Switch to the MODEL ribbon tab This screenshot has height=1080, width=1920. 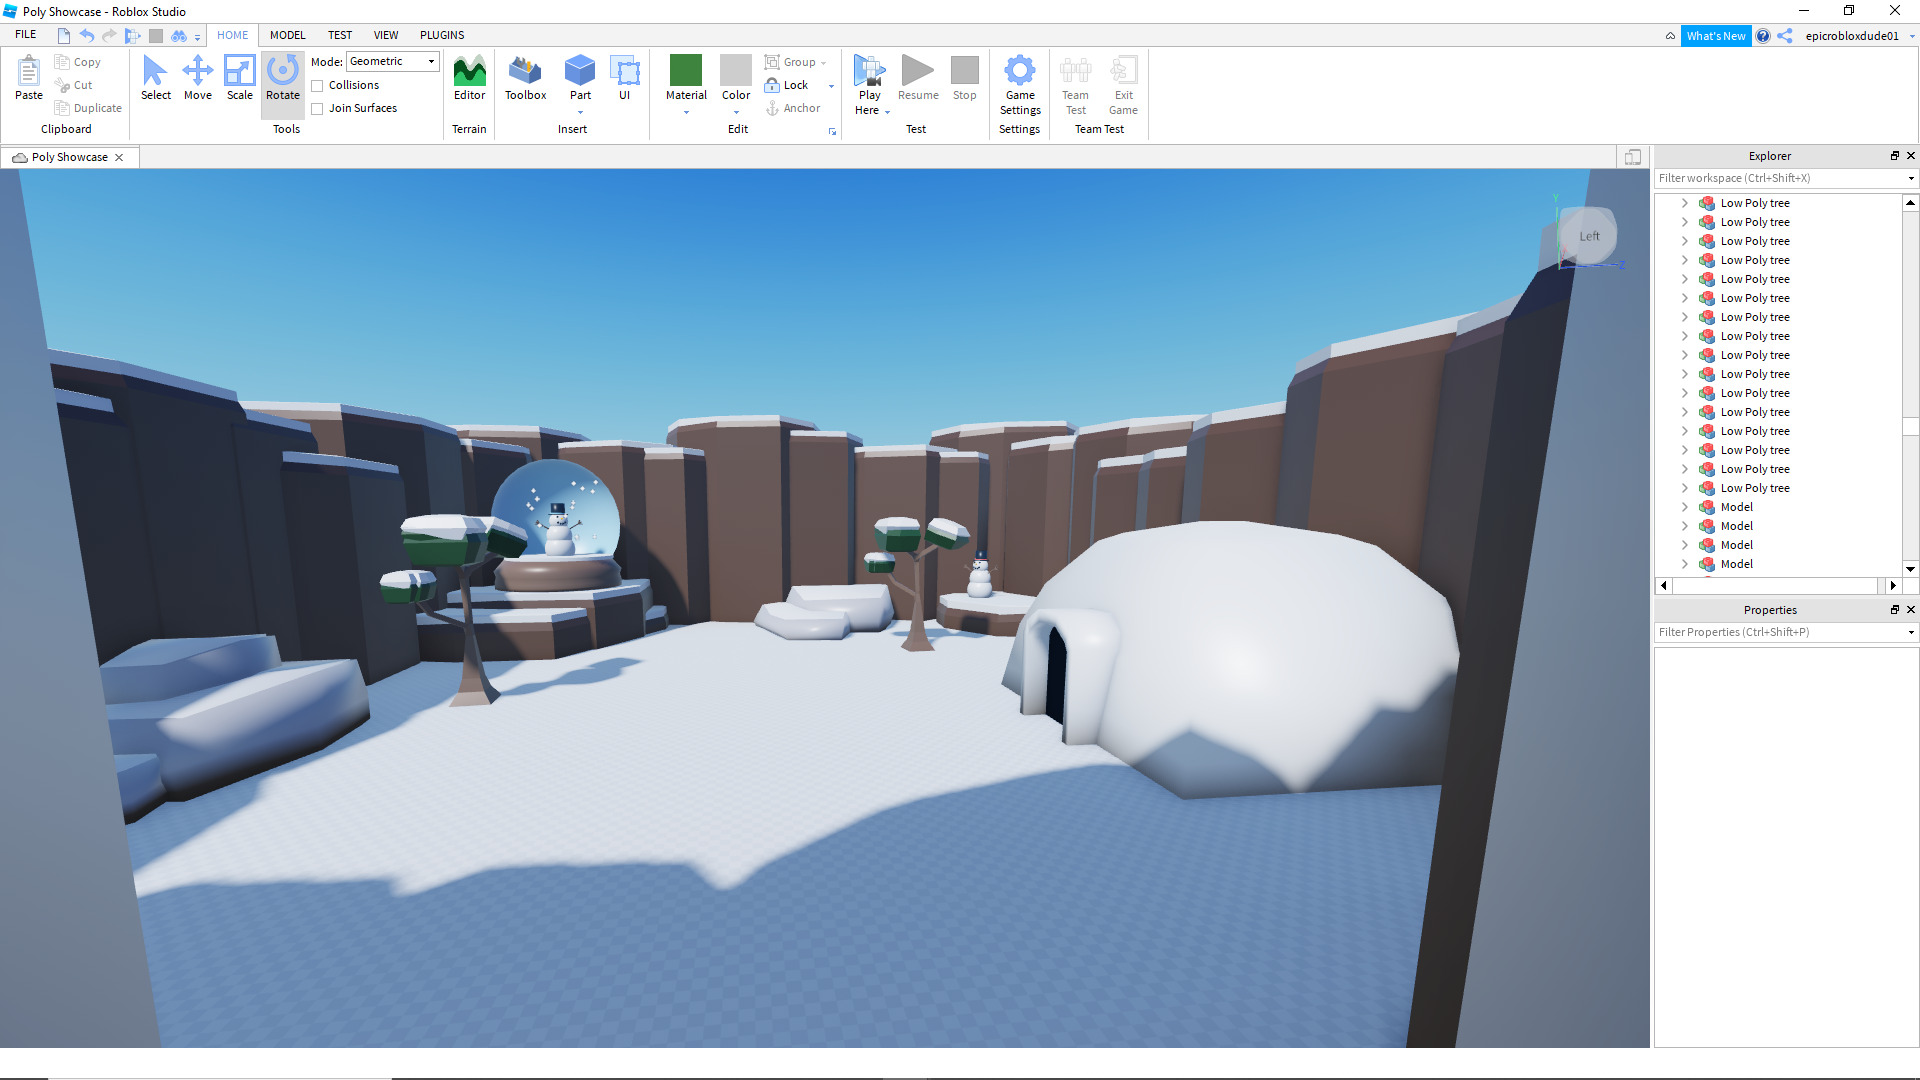287,35
